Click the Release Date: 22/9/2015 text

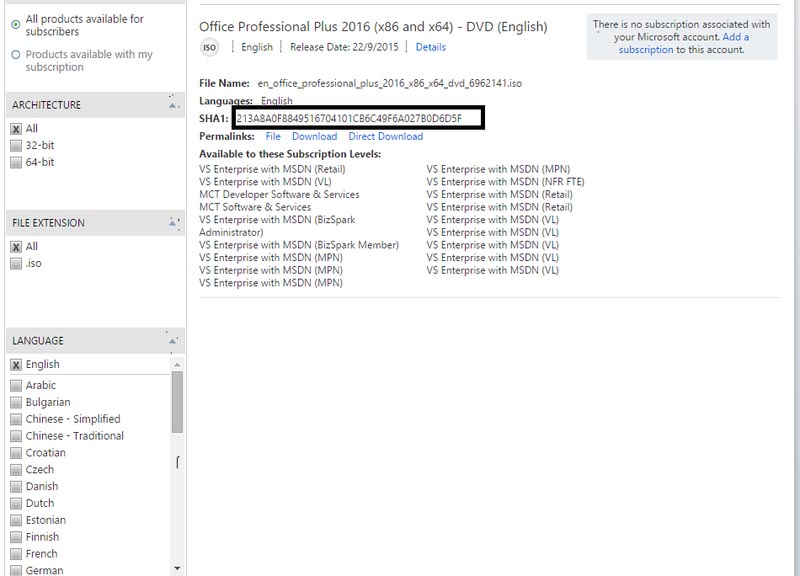(x=344, y=47)
